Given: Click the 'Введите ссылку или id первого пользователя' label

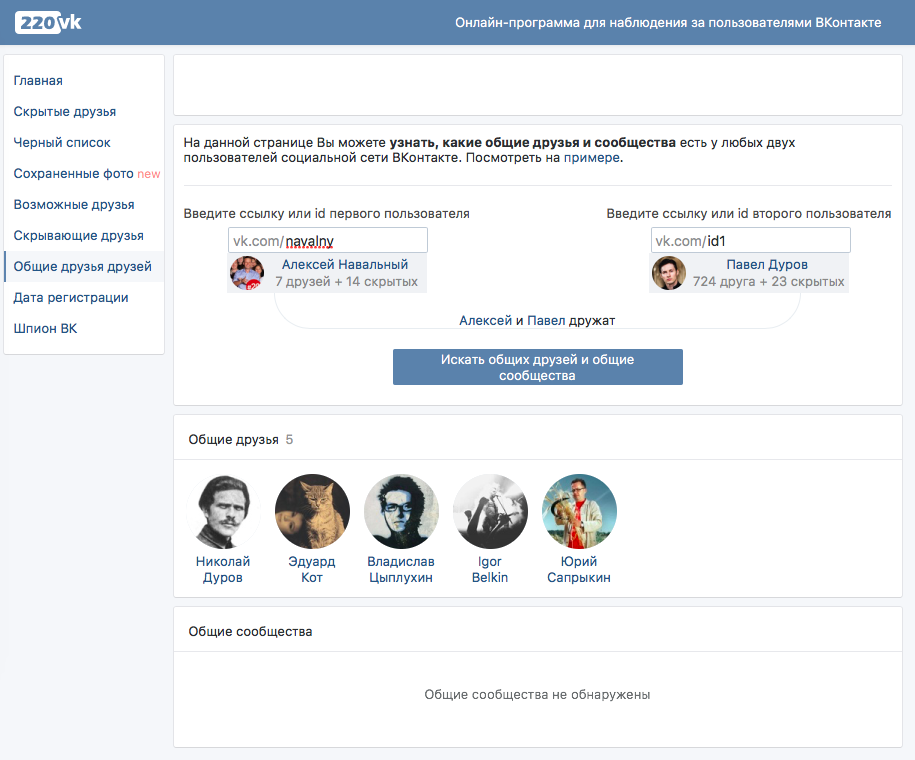Looking at the screenshot, I should pos(327,214).
